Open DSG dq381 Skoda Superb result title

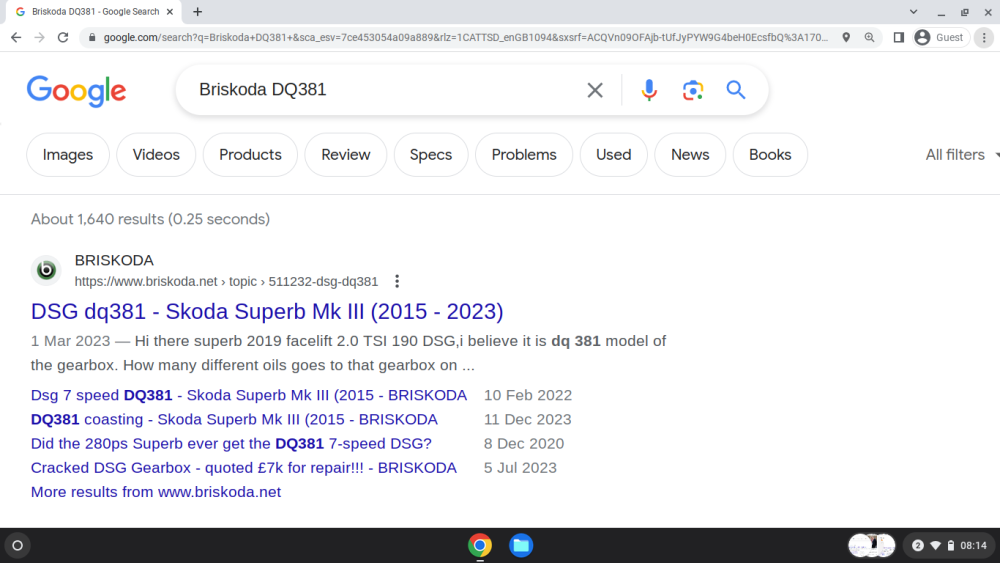coord(267,311)
